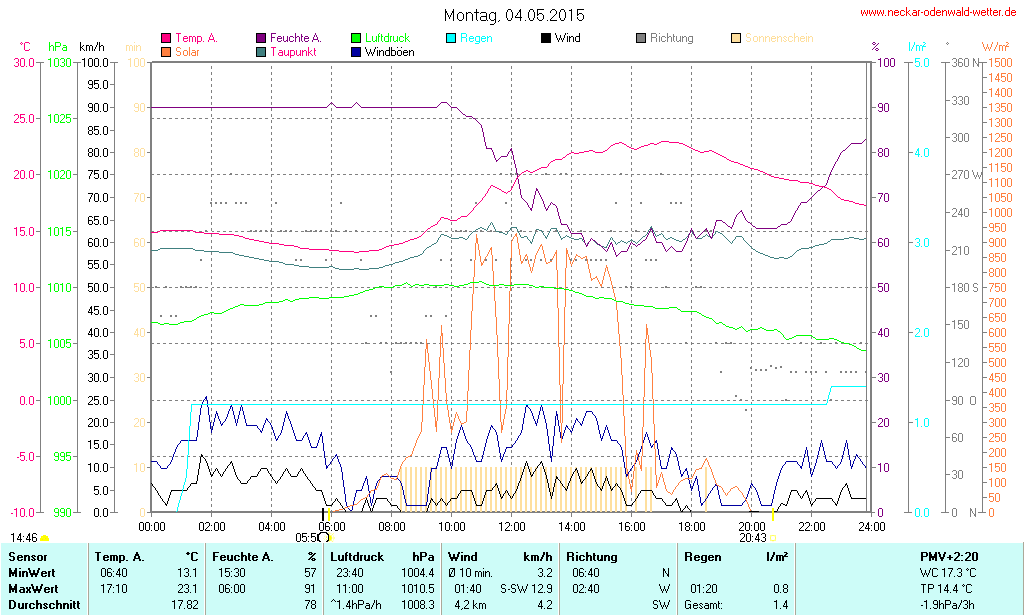
Task: Click the Sonnenschein legend swatch
Action: point(736,38)
